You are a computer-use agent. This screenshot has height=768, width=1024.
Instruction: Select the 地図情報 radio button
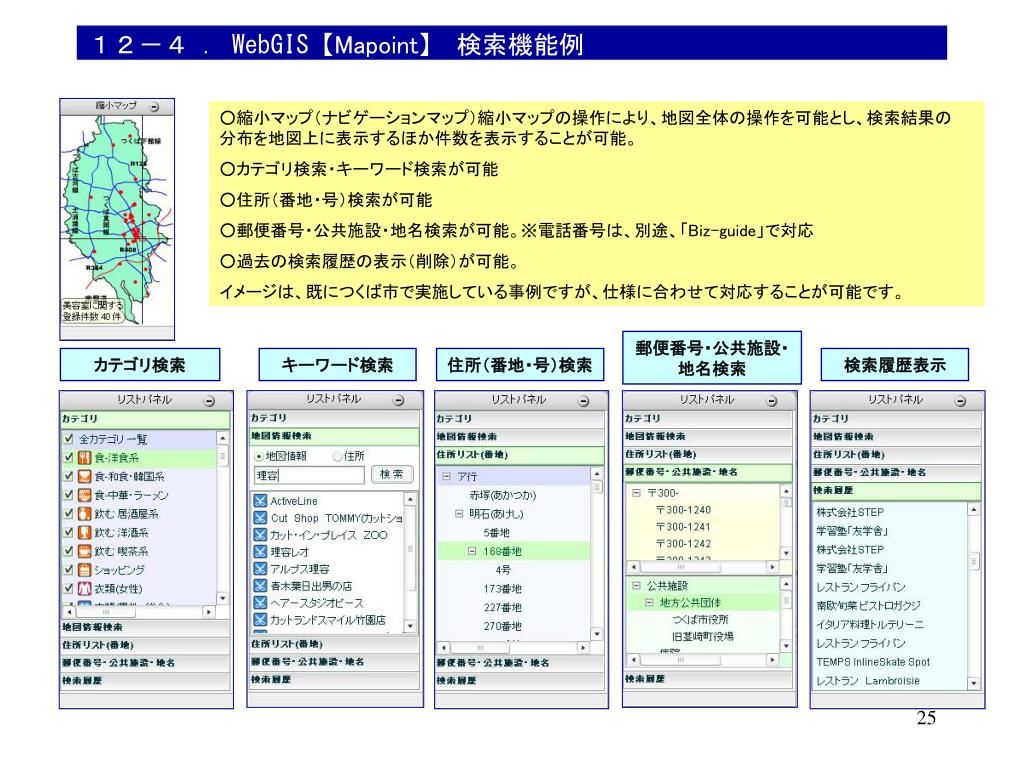(x=259, y=456)
